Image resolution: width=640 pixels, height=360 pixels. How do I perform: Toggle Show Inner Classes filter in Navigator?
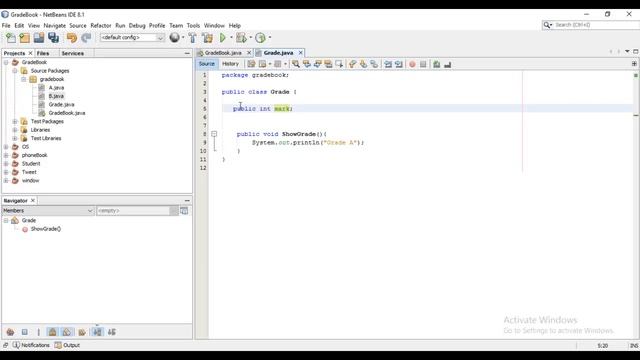67,332
